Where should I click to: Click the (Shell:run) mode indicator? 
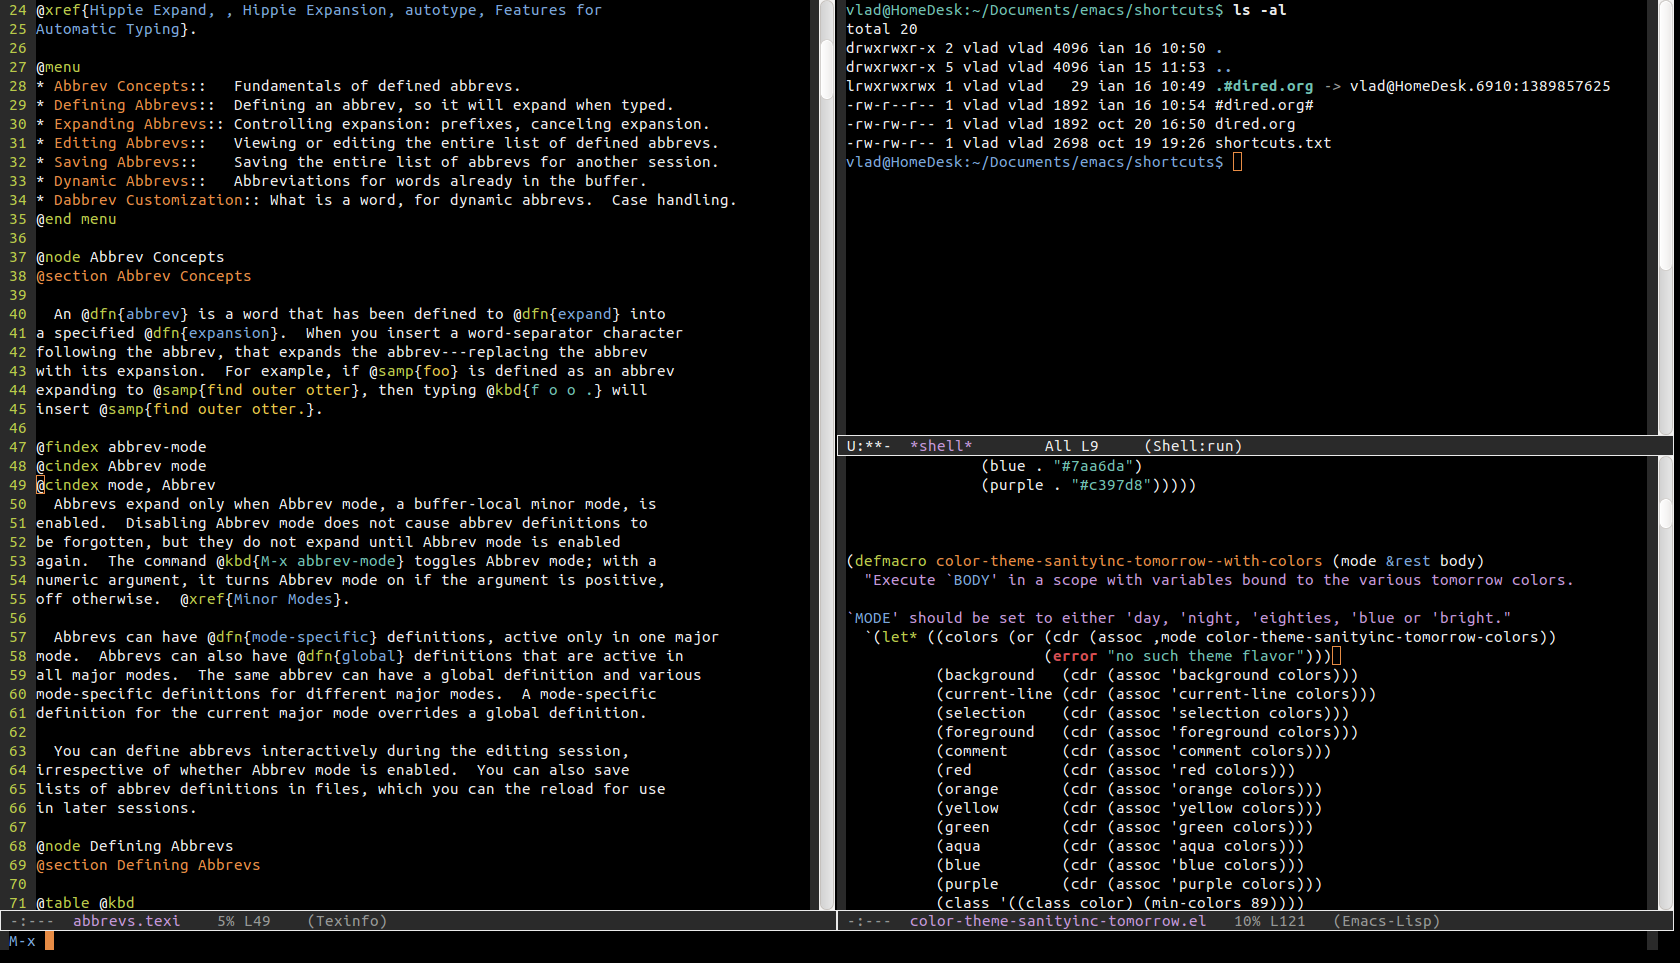click(1193, 446)
